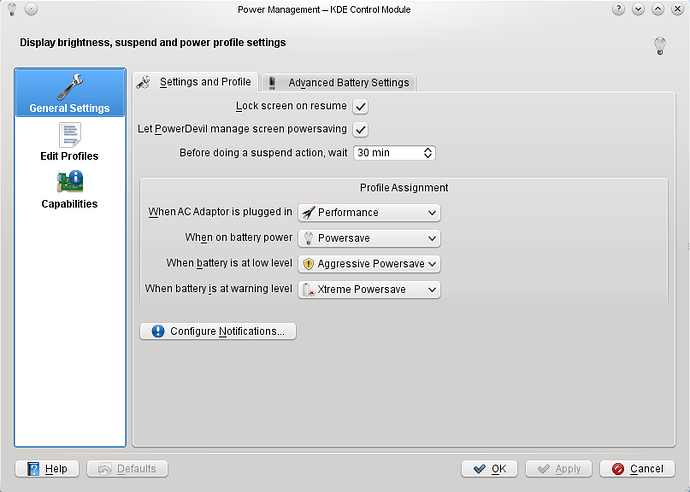This screenshot has height=492, width=690.
Task: Uncheck Let PowerDevil manage screen powersaving
Action: click(x=360, y=129)
